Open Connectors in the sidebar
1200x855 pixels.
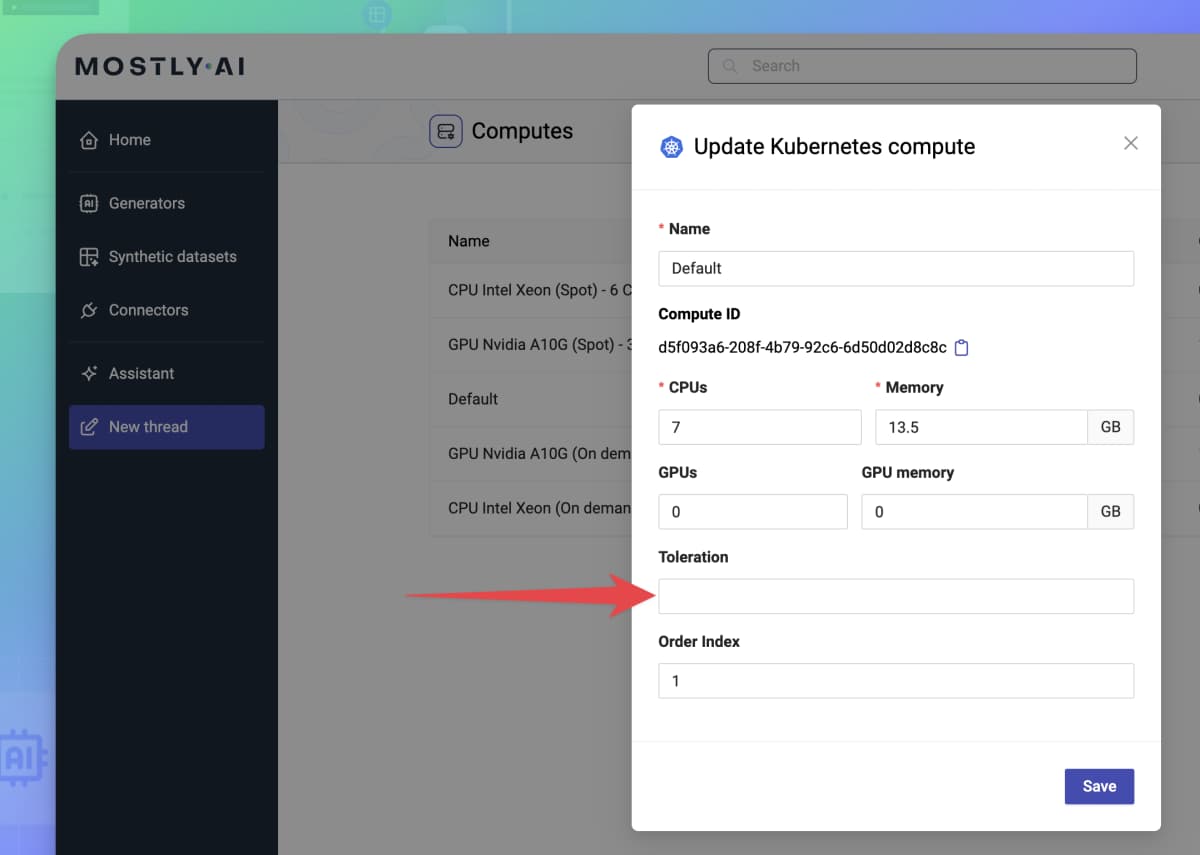click(x=148, y=310)
